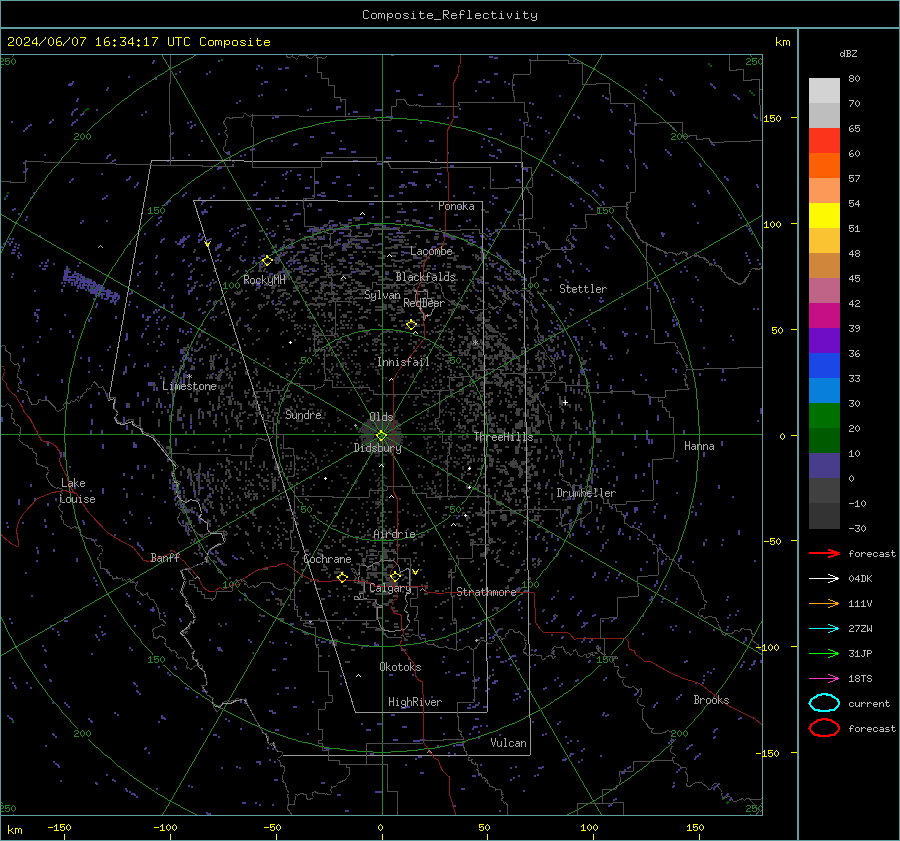Select the HighRiver label
Viewport: 900px width, 841px height.
(415, 702)
